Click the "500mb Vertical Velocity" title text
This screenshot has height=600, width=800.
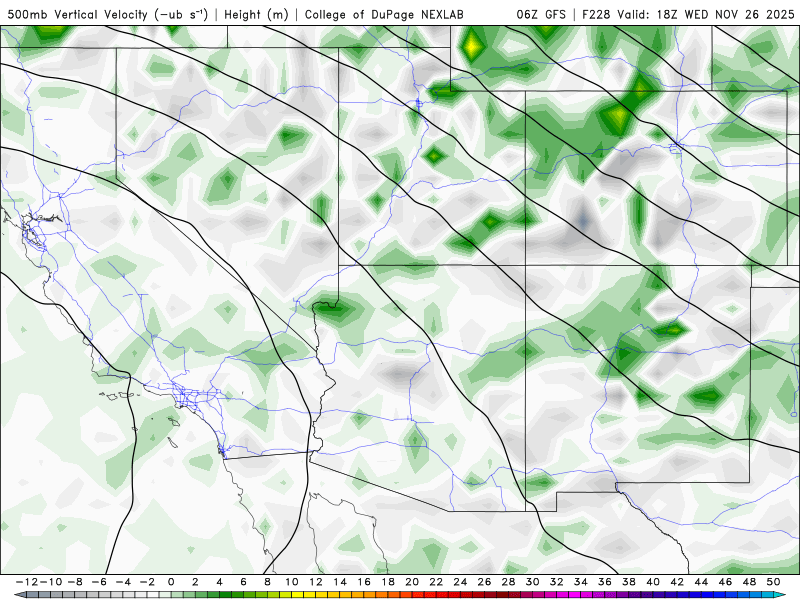pyautogui.click(x=78, y=15)
